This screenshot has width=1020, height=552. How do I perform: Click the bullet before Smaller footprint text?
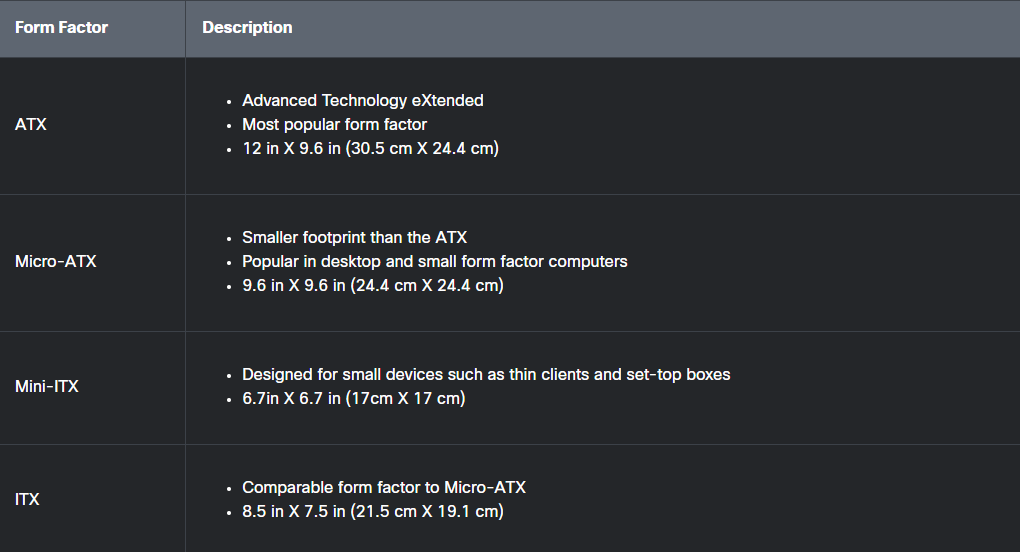click(229, 239)
